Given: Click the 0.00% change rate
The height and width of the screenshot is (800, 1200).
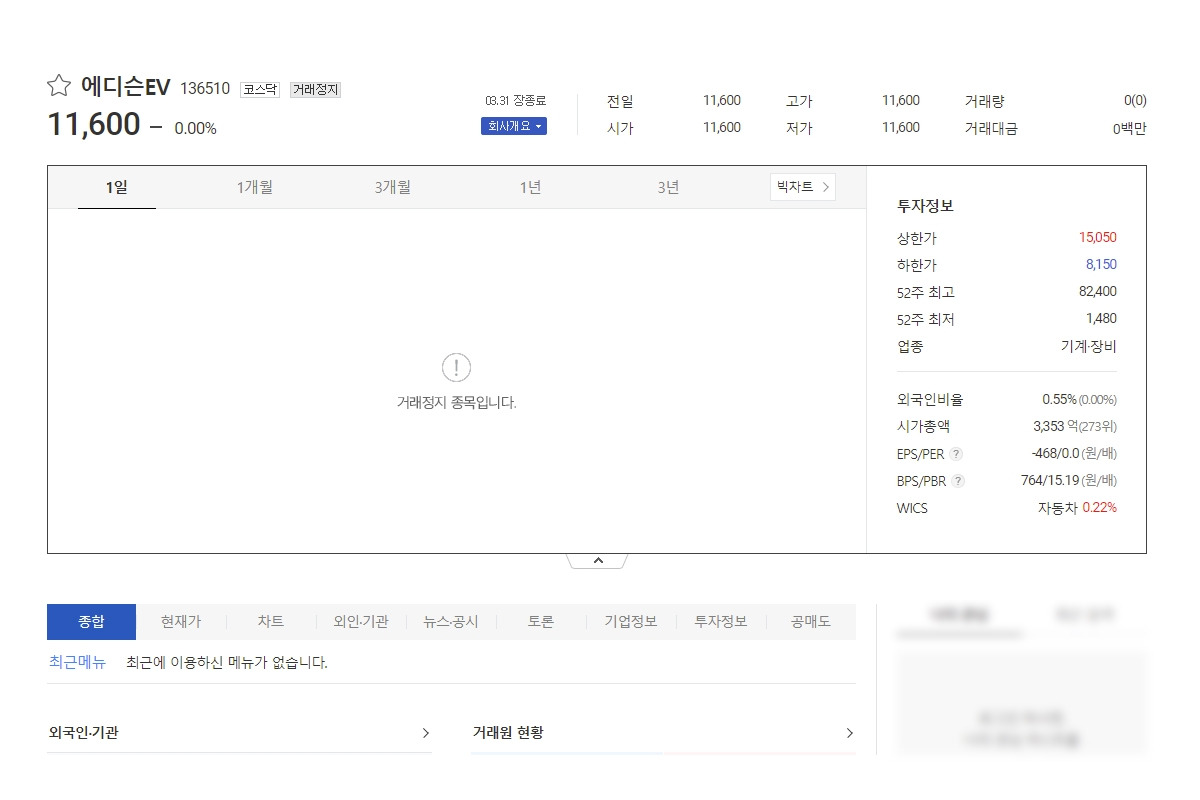Looking at the screenshot, I should 195,129.
